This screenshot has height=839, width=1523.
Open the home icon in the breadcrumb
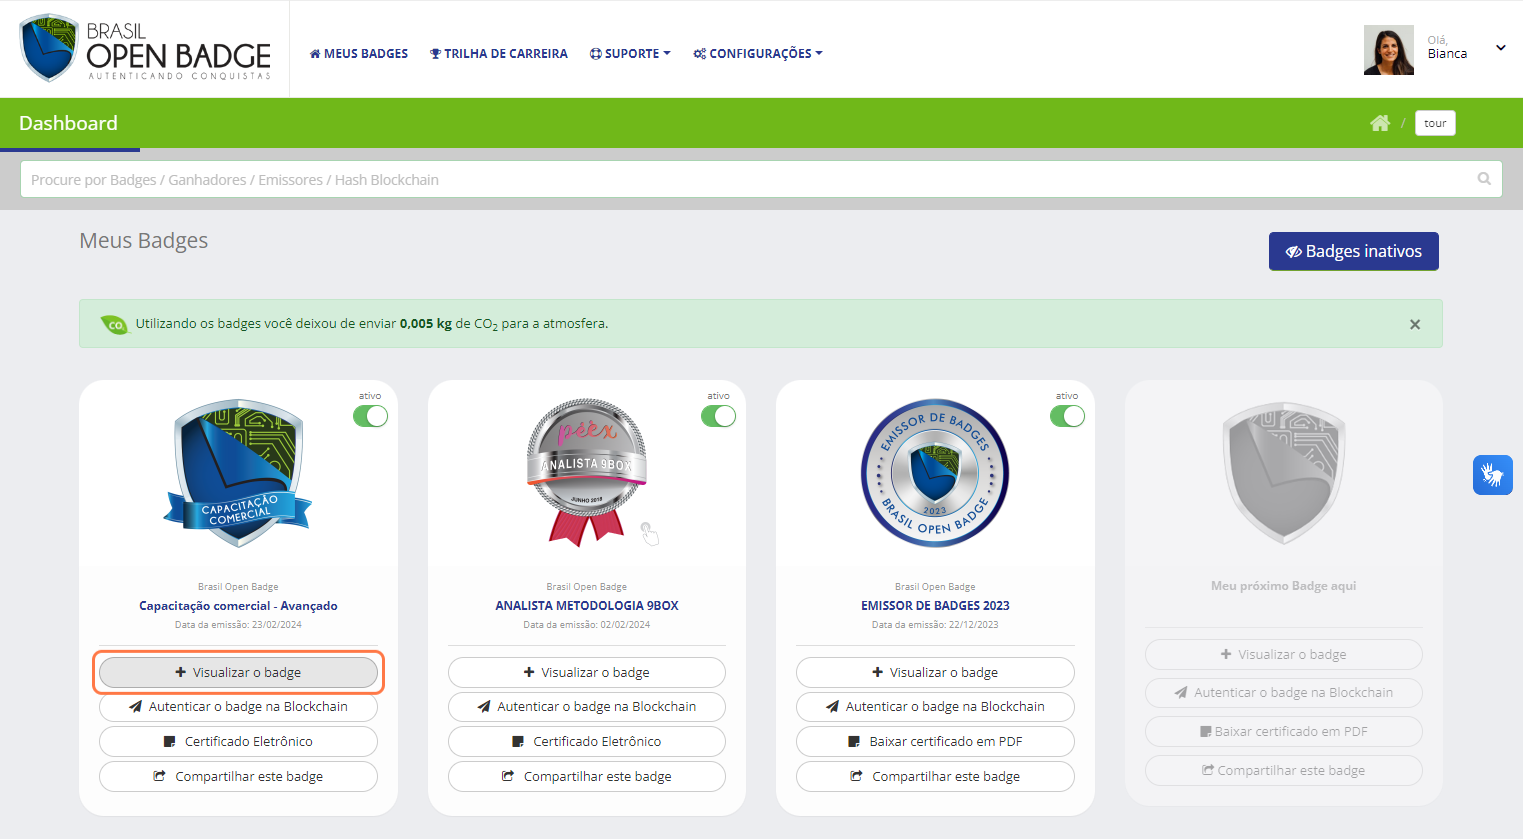1380,123
